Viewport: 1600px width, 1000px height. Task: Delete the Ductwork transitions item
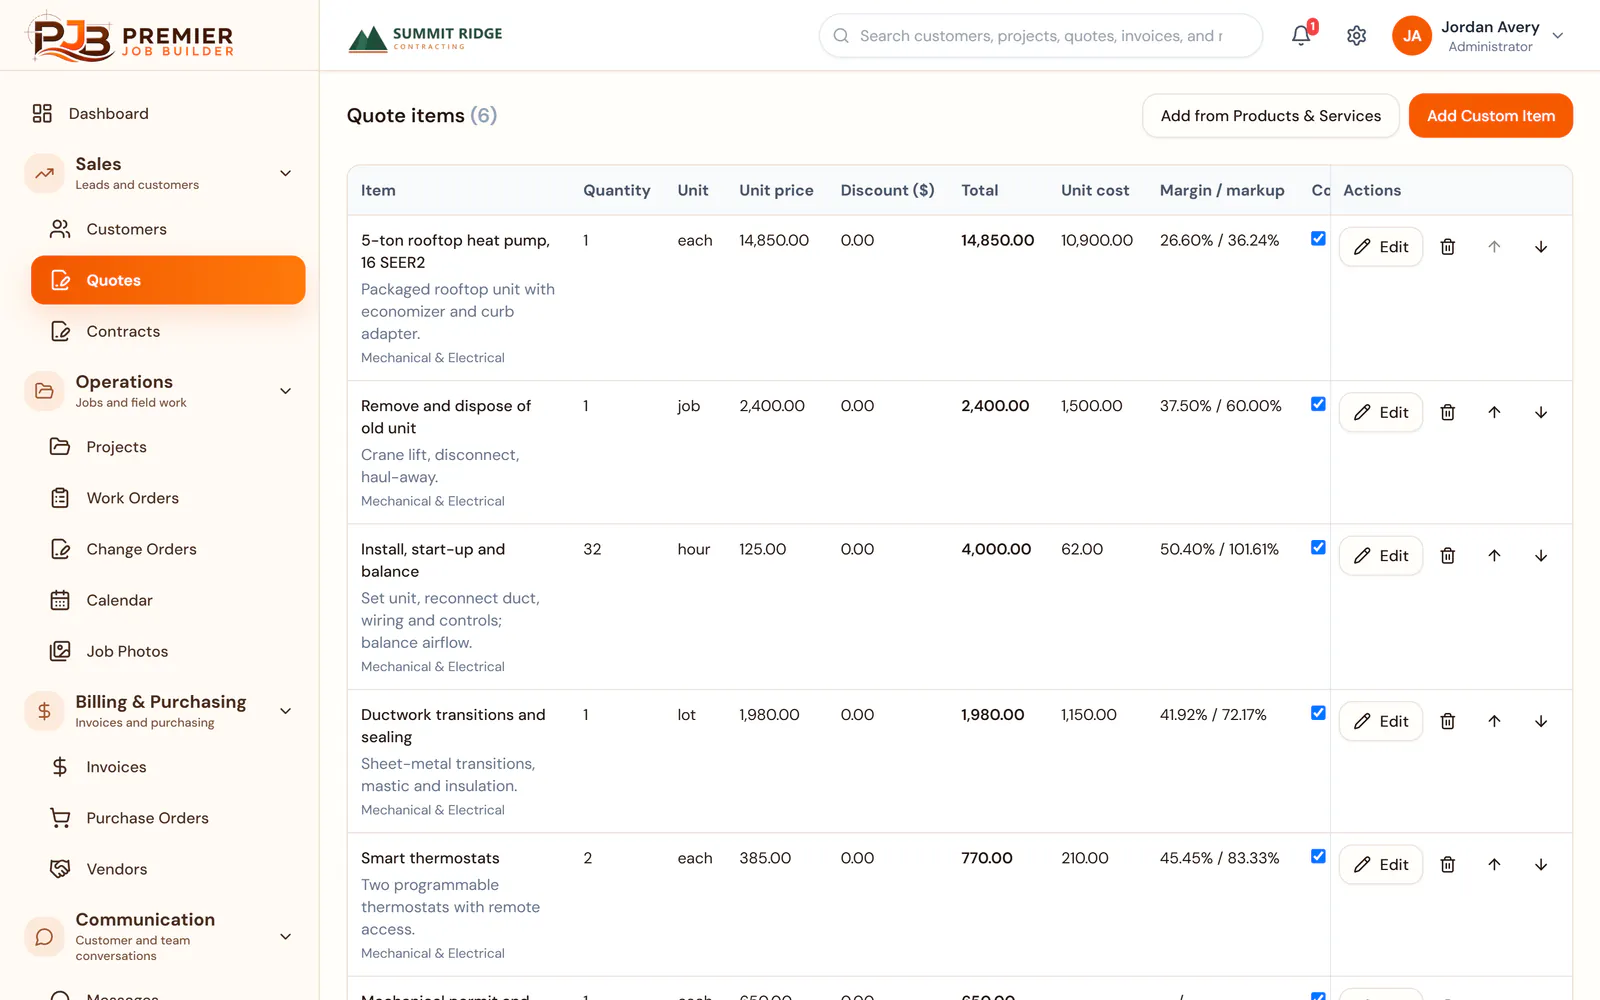click(1447, 721)
